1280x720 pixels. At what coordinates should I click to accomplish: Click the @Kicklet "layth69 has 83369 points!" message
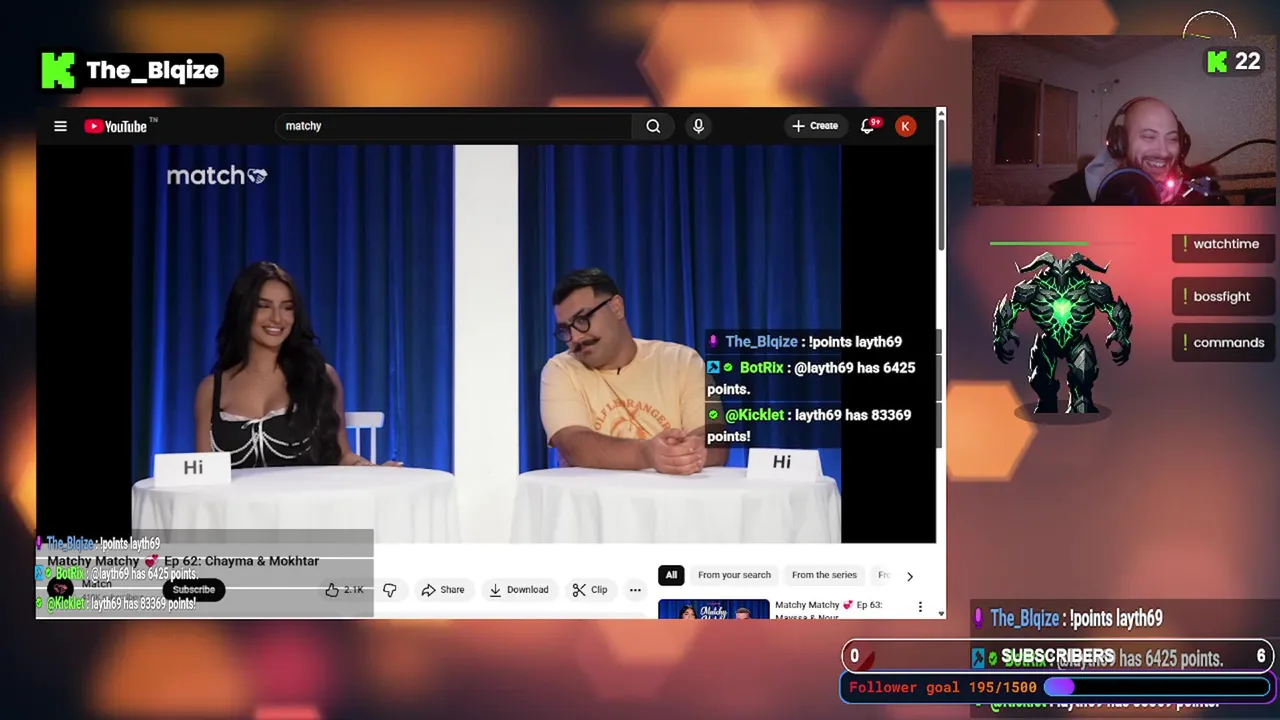coord(809,425)
